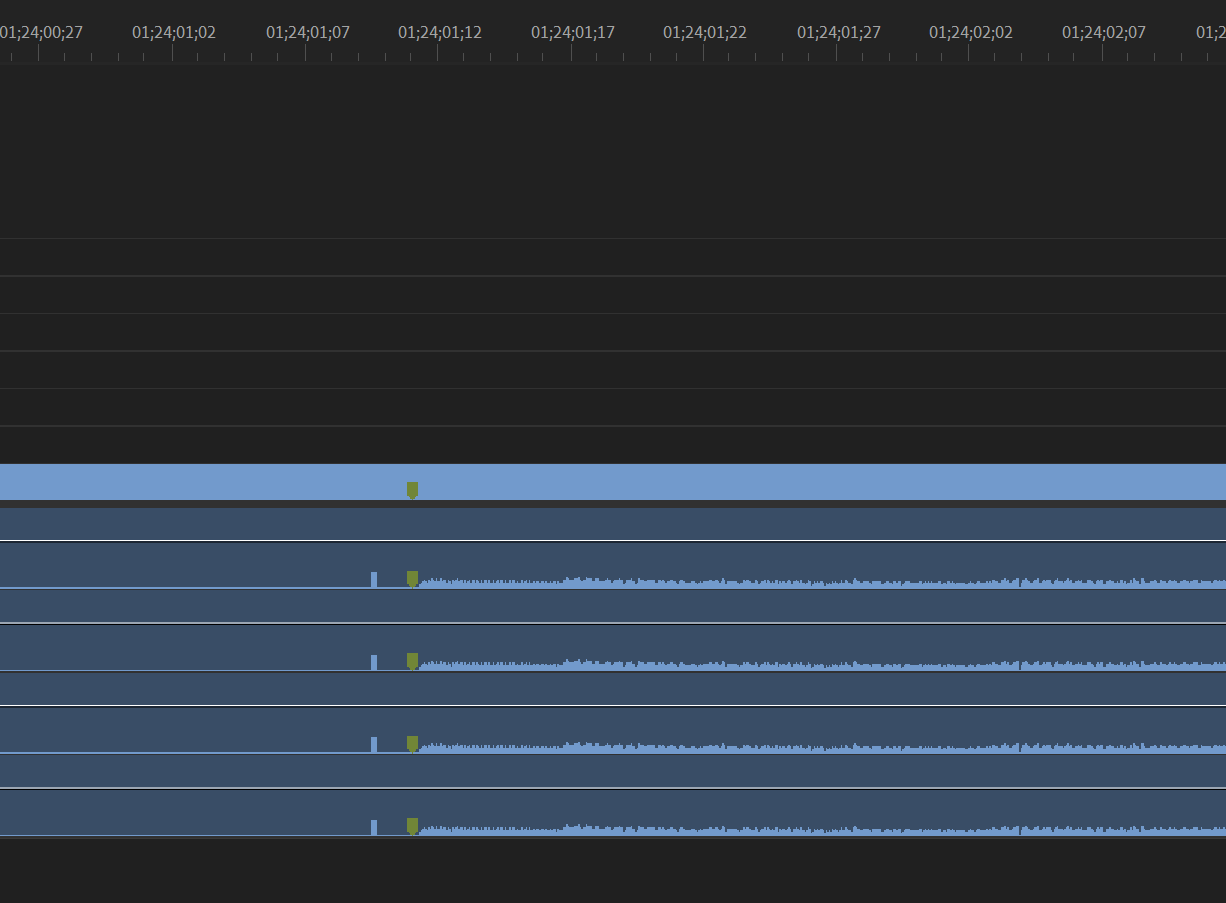Select the green marker on the video clip
This screenshot has height=903, width=1226.
[413, 489]
